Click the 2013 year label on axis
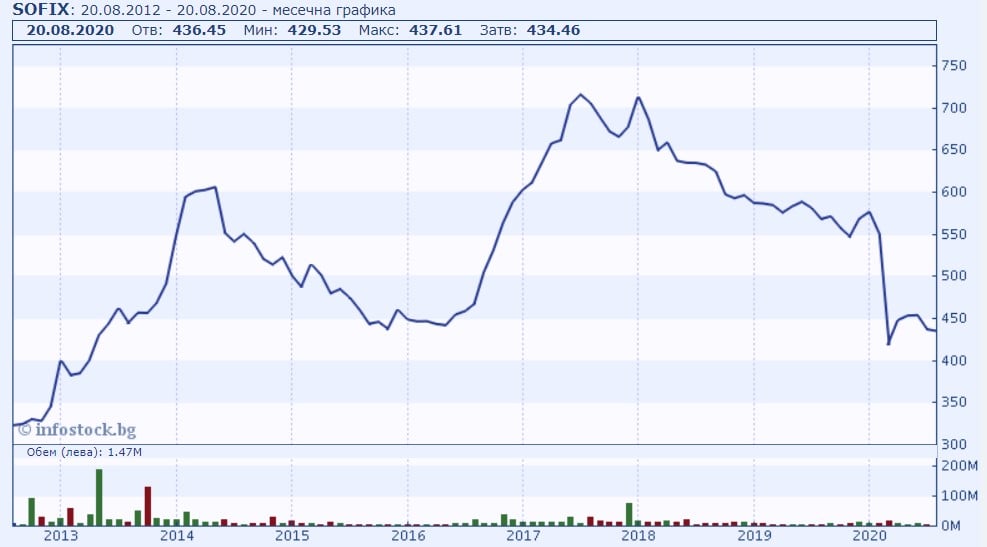This screenshot has width=987, height=547. click(x=60, y=536)
